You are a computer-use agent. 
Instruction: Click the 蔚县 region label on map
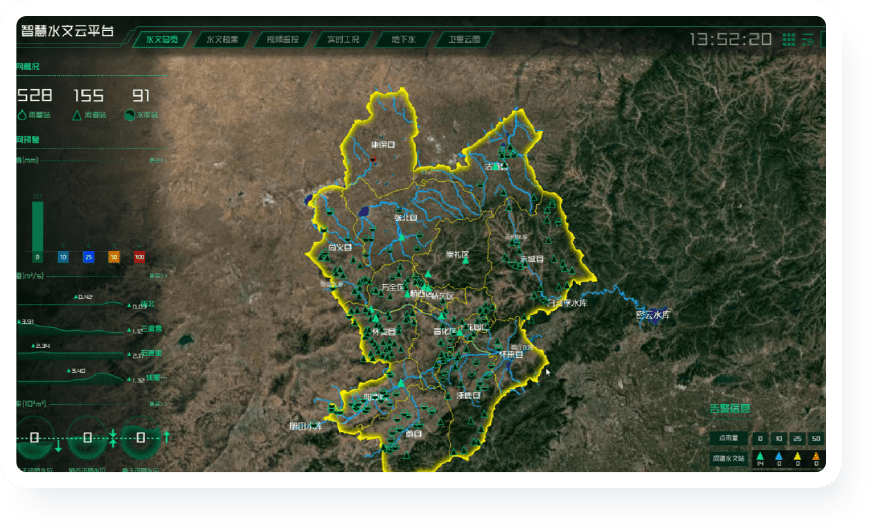coord(414,434)
